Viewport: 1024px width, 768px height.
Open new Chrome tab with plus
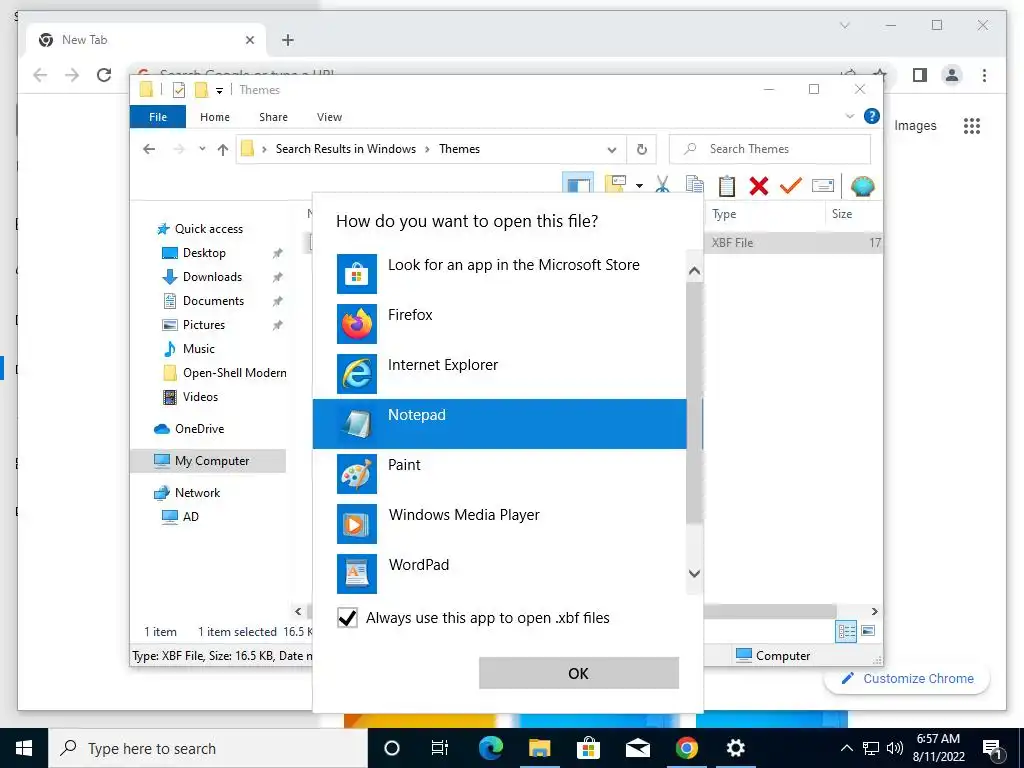point(287,40)
